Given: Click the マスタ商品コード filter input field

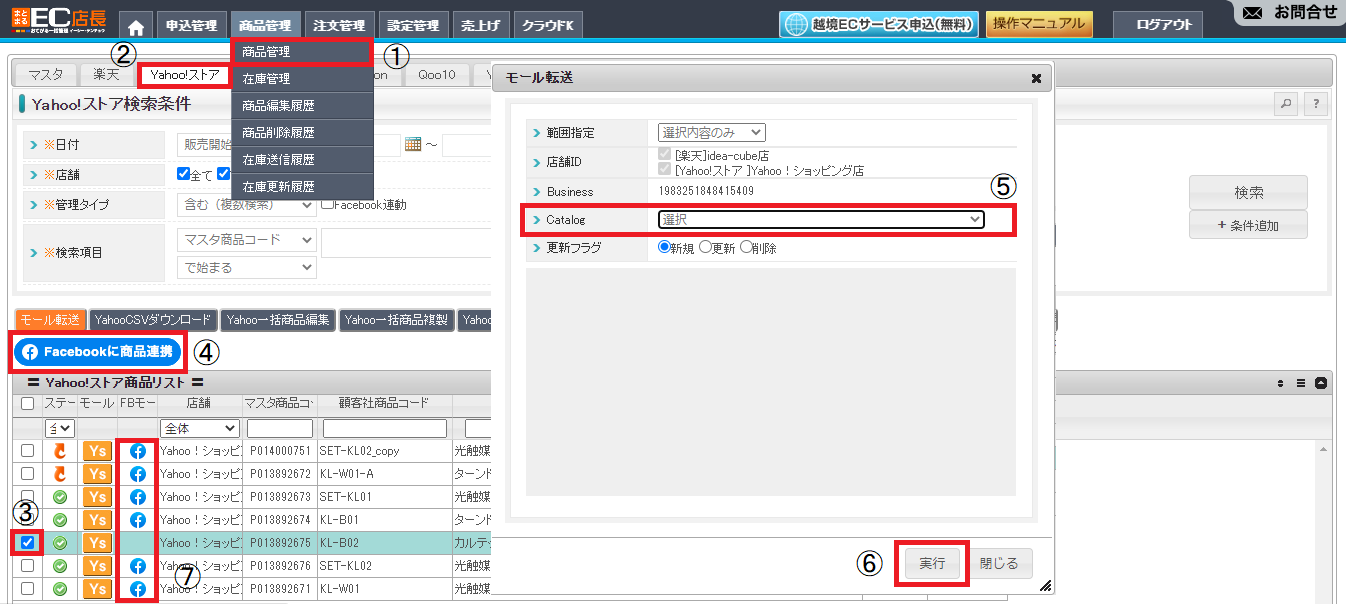Looking at the screenshot, I should 280,428.
